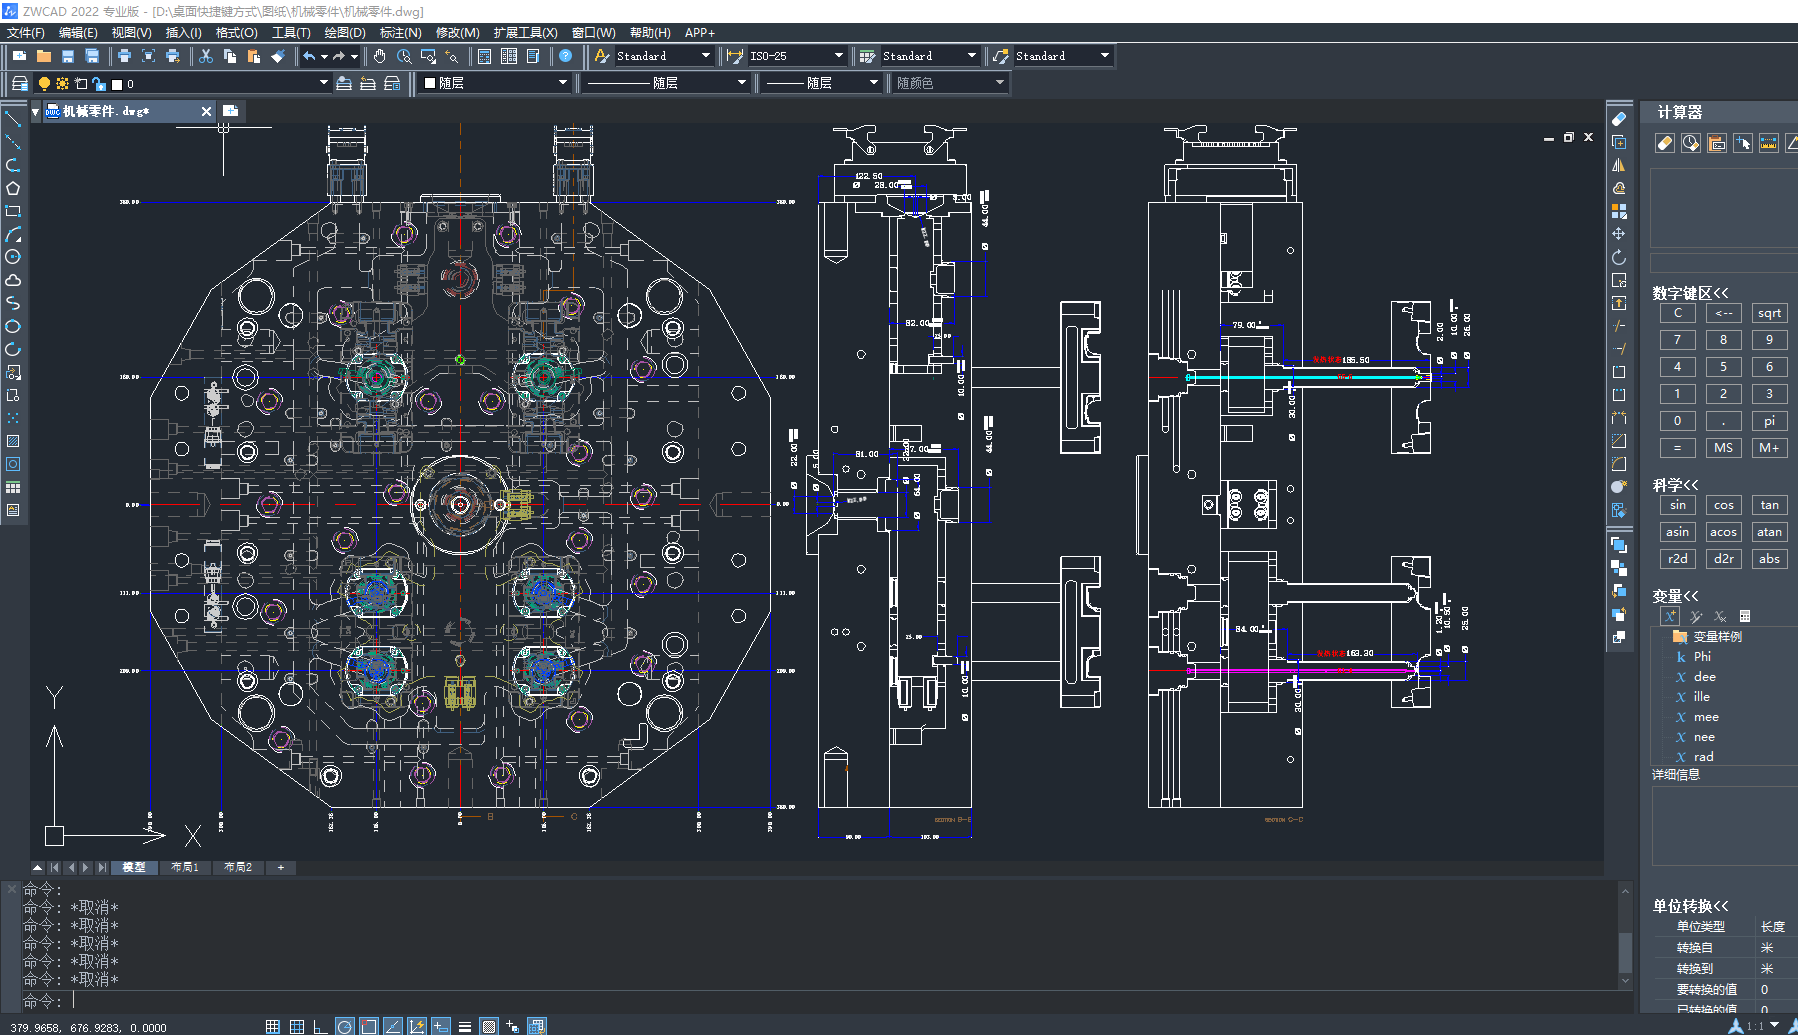Image resolution: width=1798 pixels, height=1035 pixels.
Task: Toggle grid display in status bar
Action: click(297, 1026)
